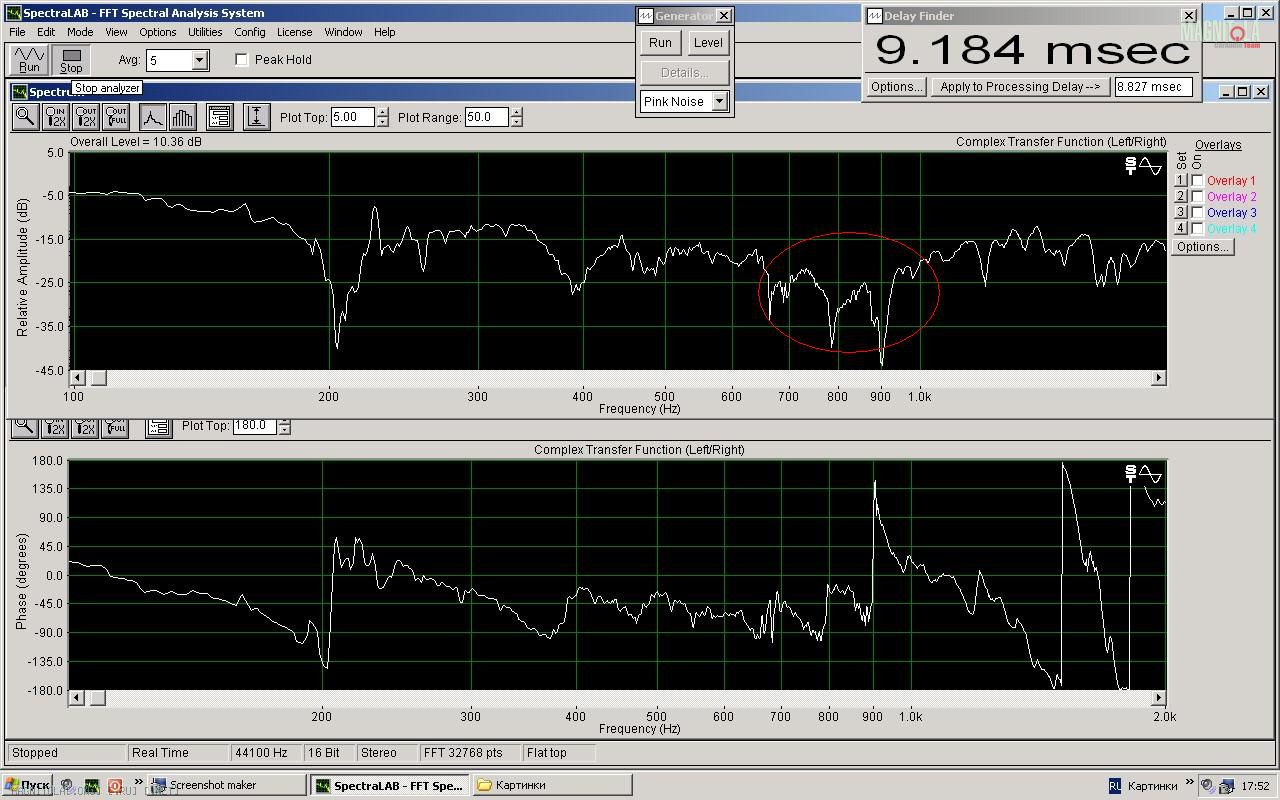Open the Utilities menu
Viewport: 1280px width, 800px height.
pos(205,32)
